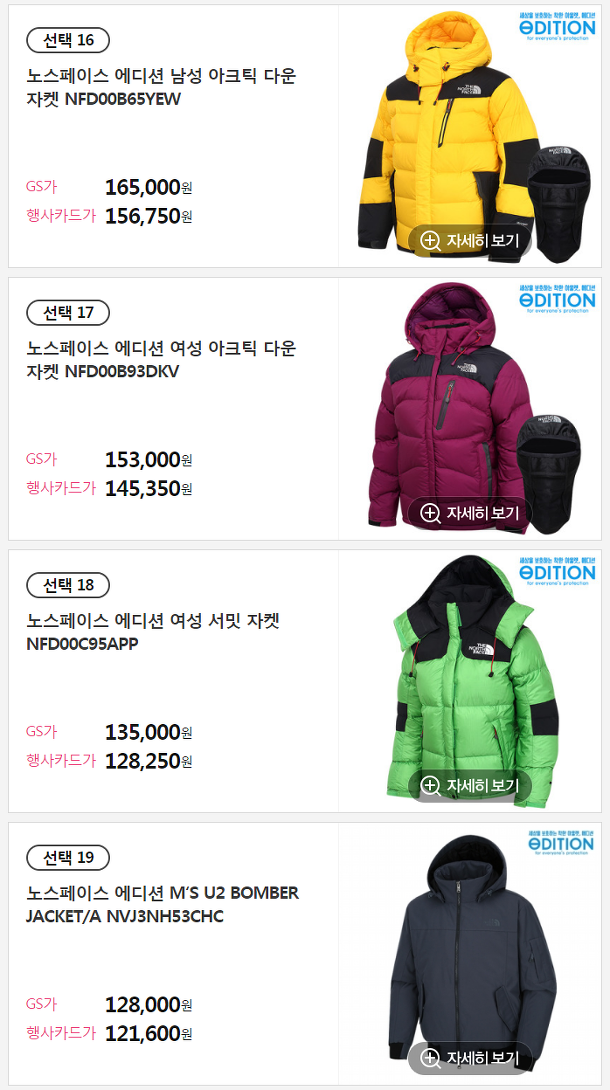Screen dimensions: 610x1090
Task: Select option badge 선택 17
Action: coord(68,313)
